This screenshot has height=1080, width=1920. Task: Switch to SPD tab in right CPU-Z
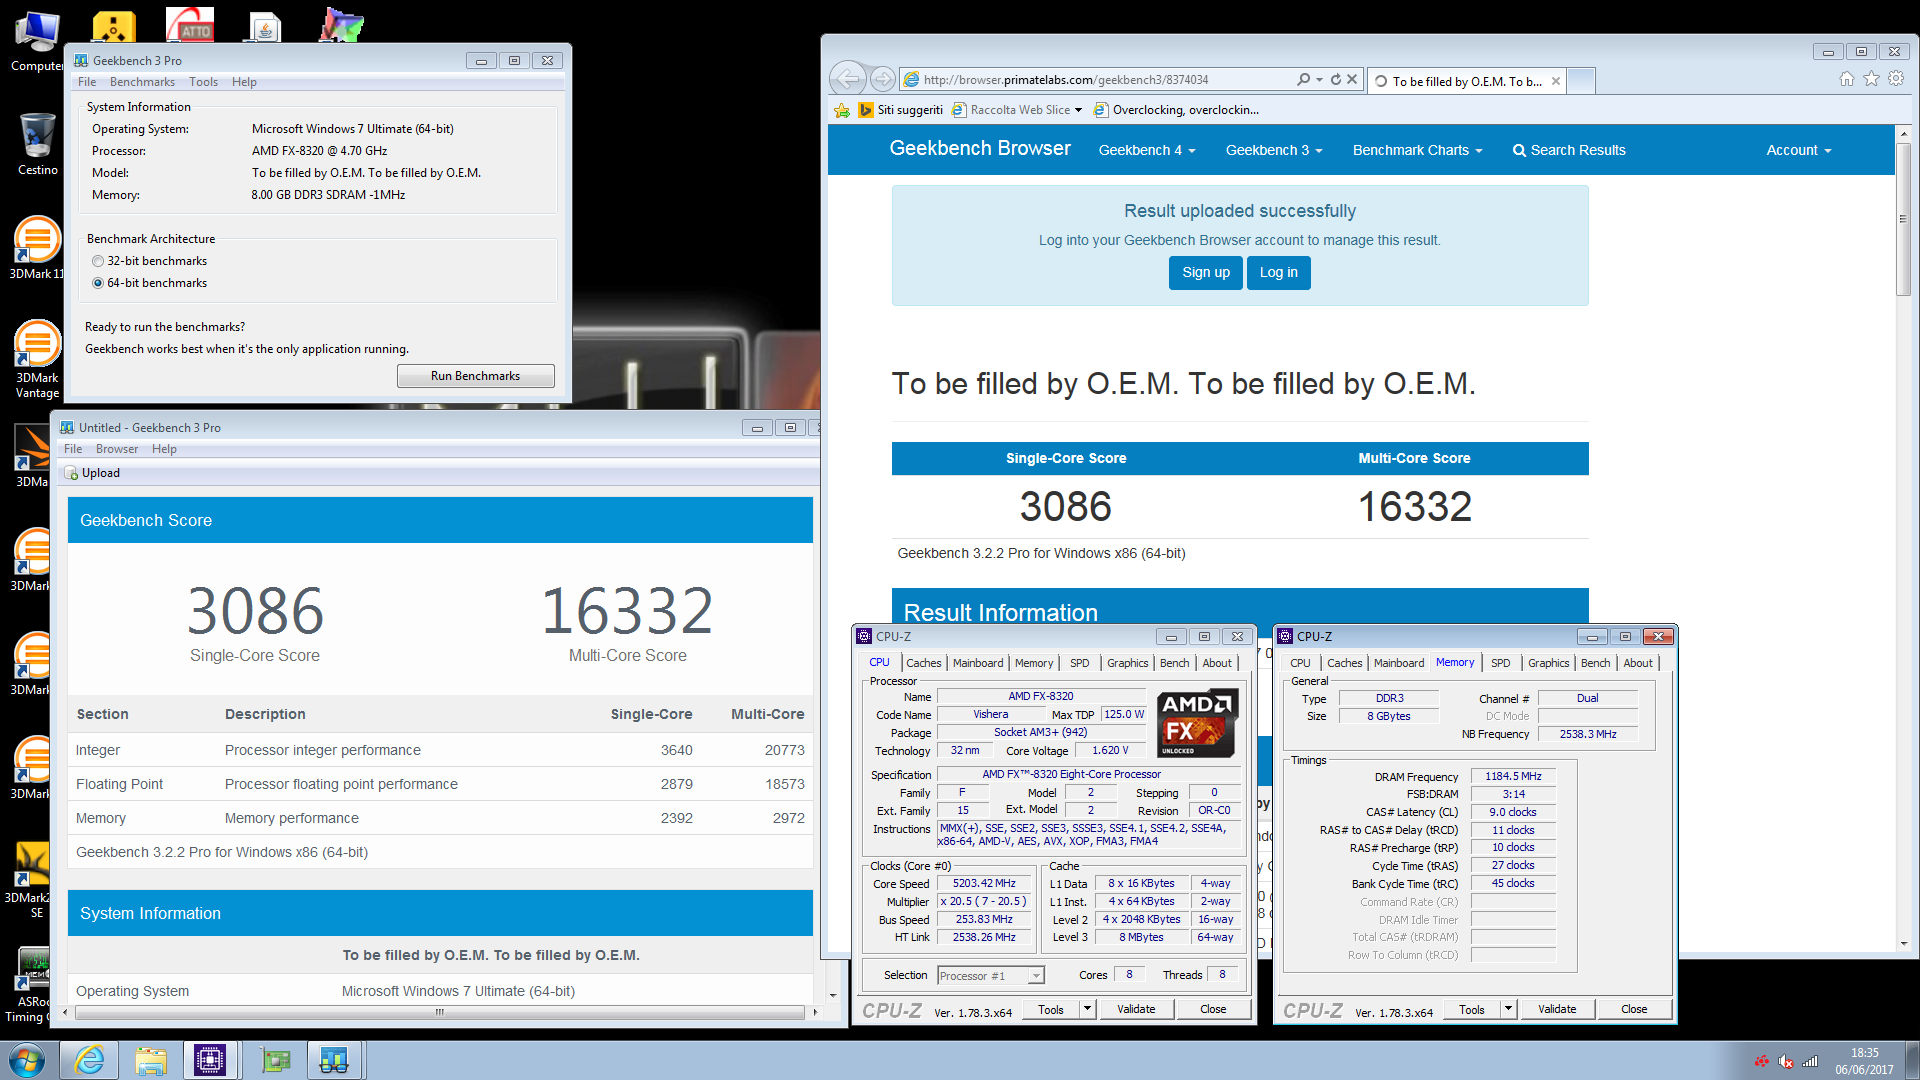1500,663
